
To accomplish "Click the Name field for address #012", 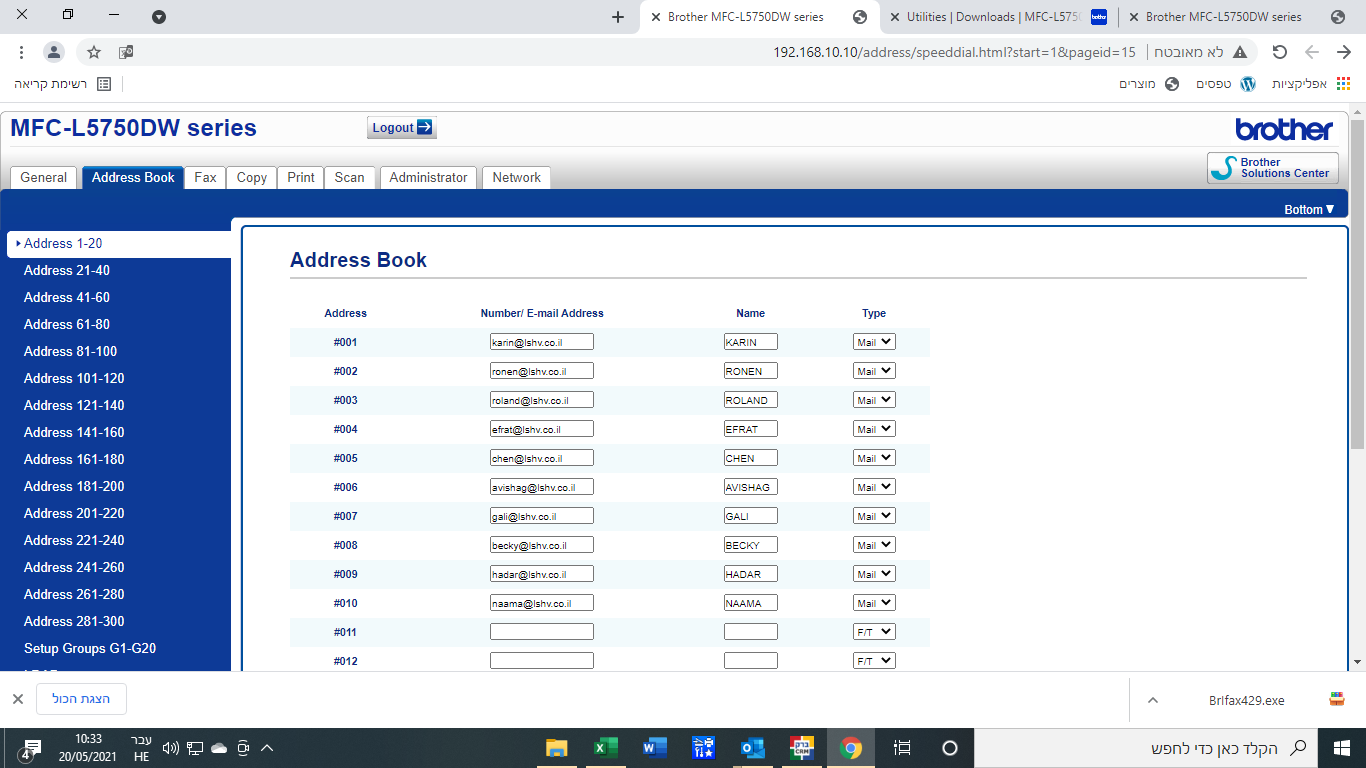I will coord(750,661).
